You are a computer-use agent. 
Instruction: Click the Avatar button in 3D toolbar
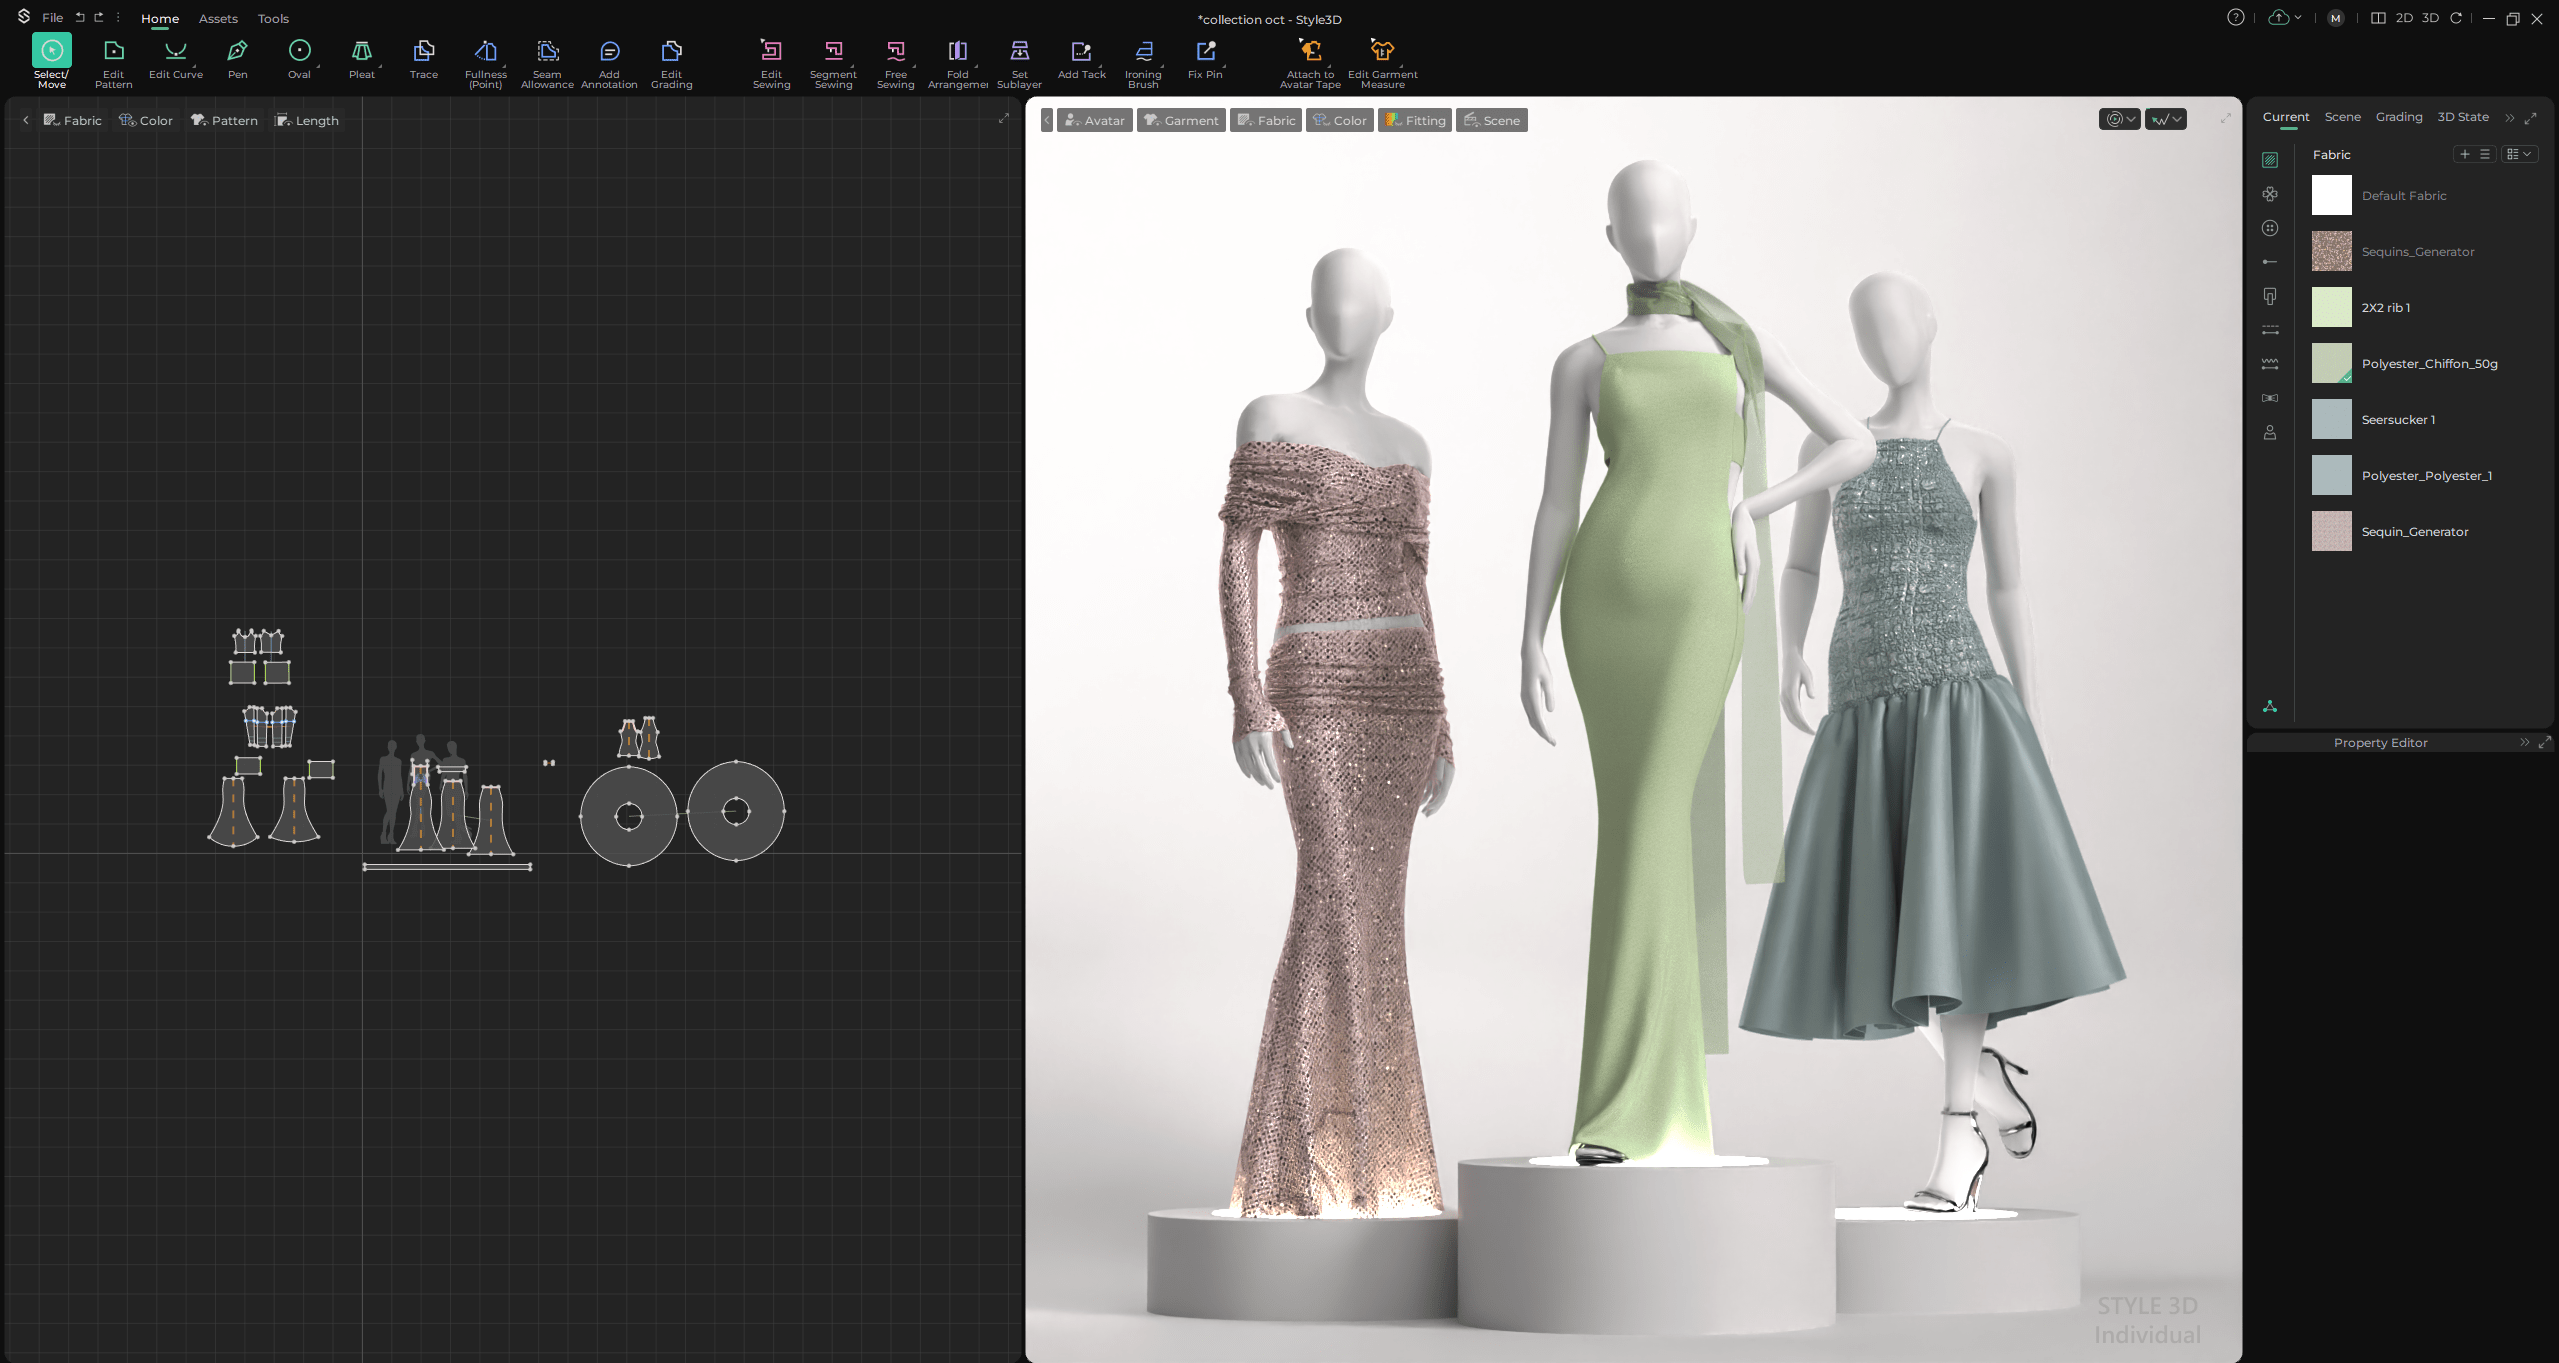tap(1095, 120)
